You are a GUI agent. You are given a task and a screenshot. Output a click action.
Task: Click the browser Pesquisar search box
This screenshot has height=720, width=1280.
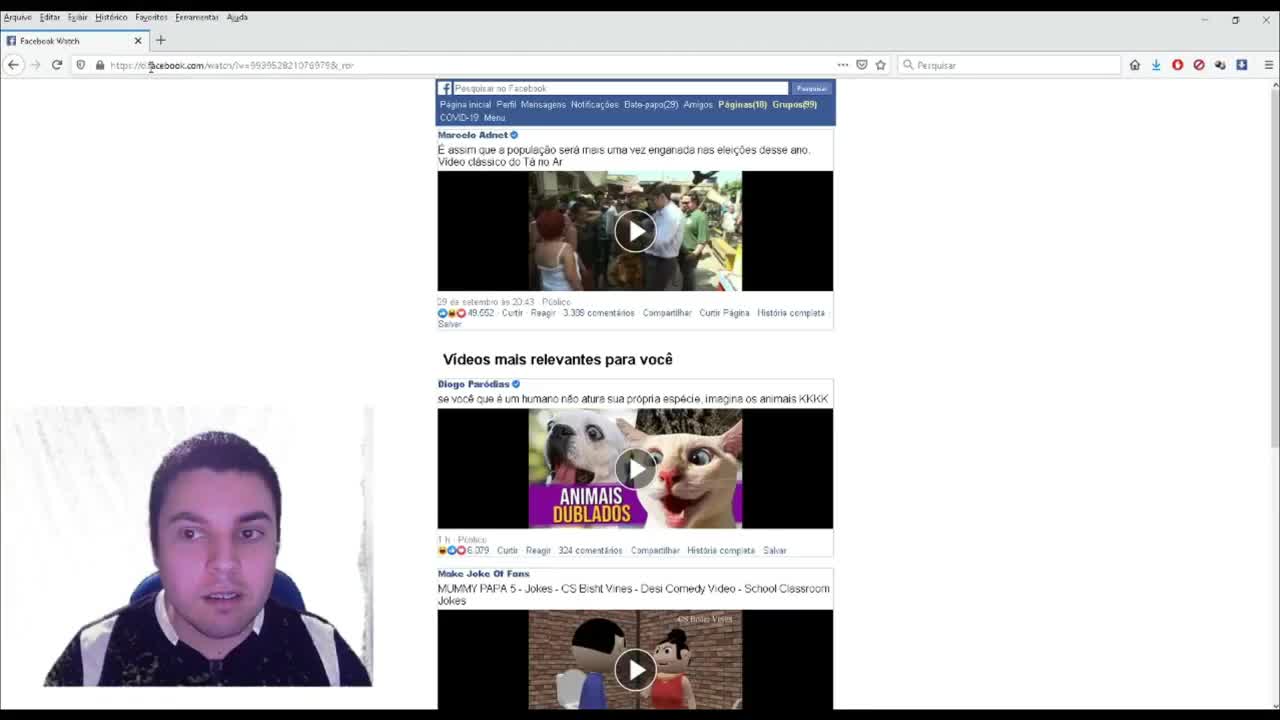coord(1010,65)
